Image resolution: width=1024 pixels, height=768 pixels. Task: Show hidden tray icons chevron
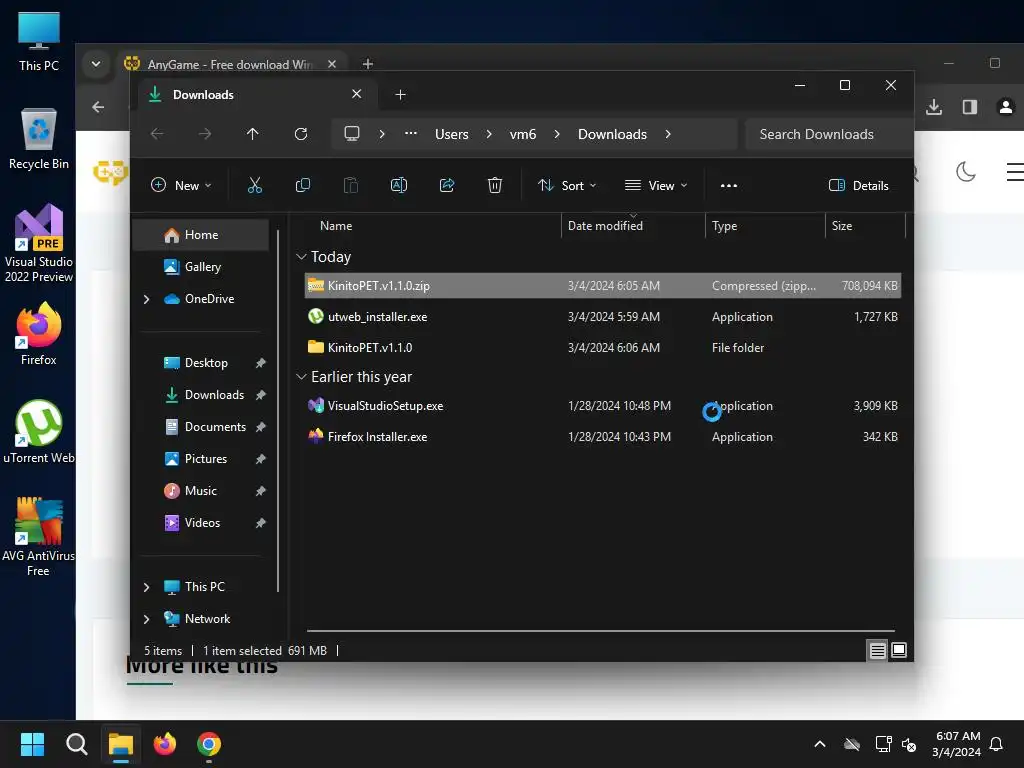[x=820, y=744]
